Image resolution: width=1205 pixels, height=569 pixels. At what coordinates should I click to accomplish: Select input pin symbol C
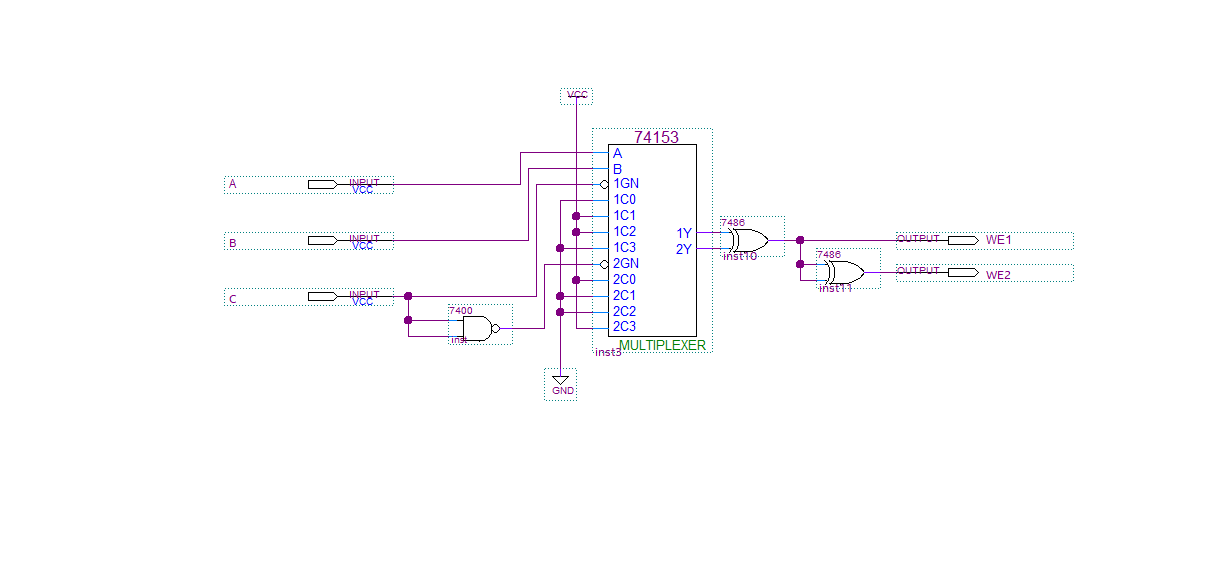322,297
